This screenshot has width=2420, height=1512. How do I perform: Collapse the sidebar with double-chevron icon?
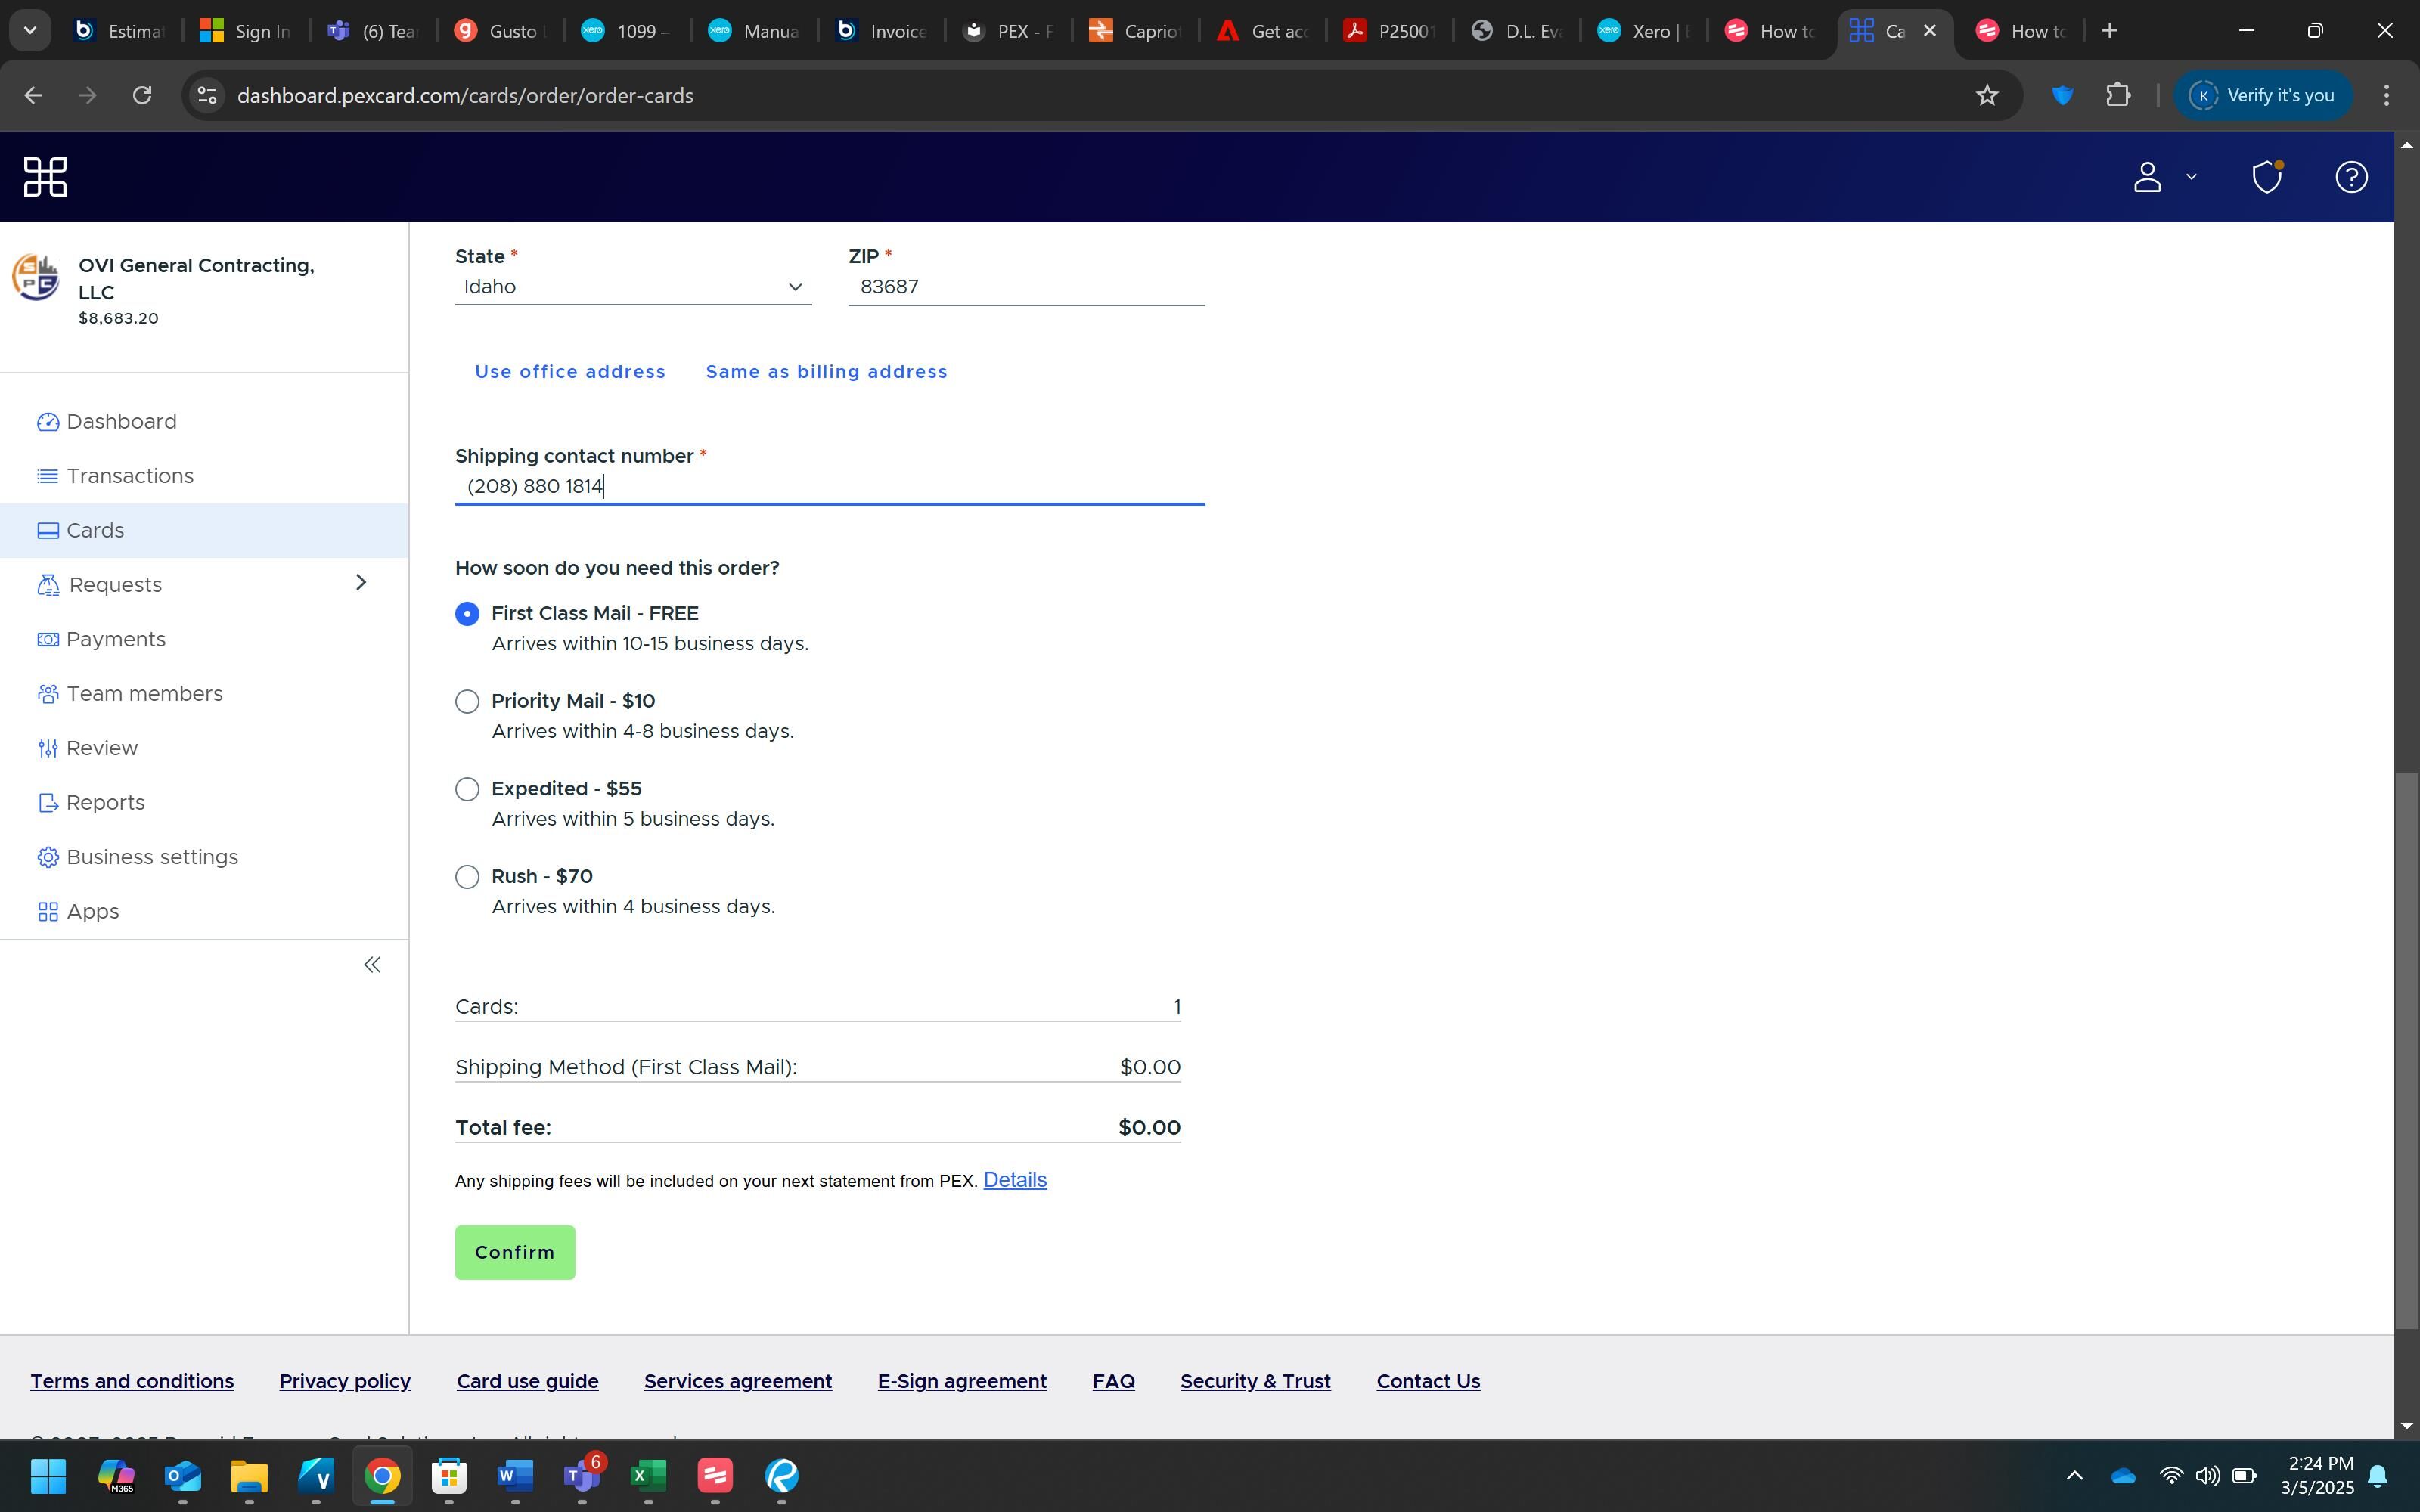tap(372, 965)
